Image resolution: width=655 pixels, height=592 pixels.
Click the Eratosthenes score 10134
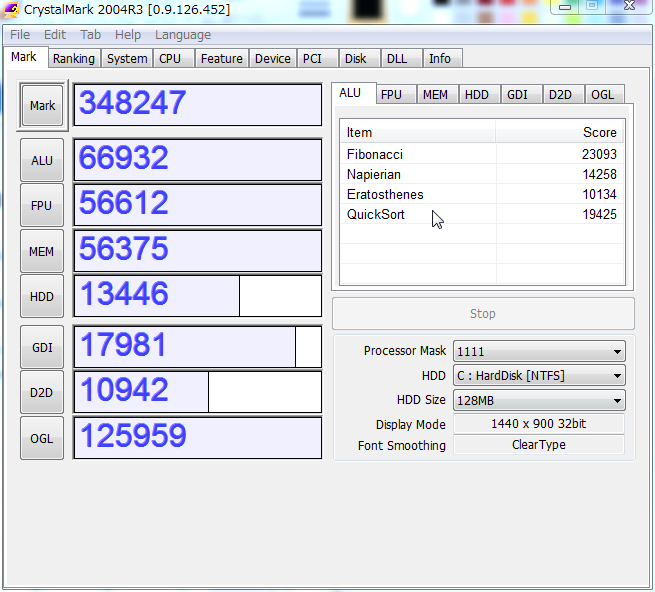point(599,194)
